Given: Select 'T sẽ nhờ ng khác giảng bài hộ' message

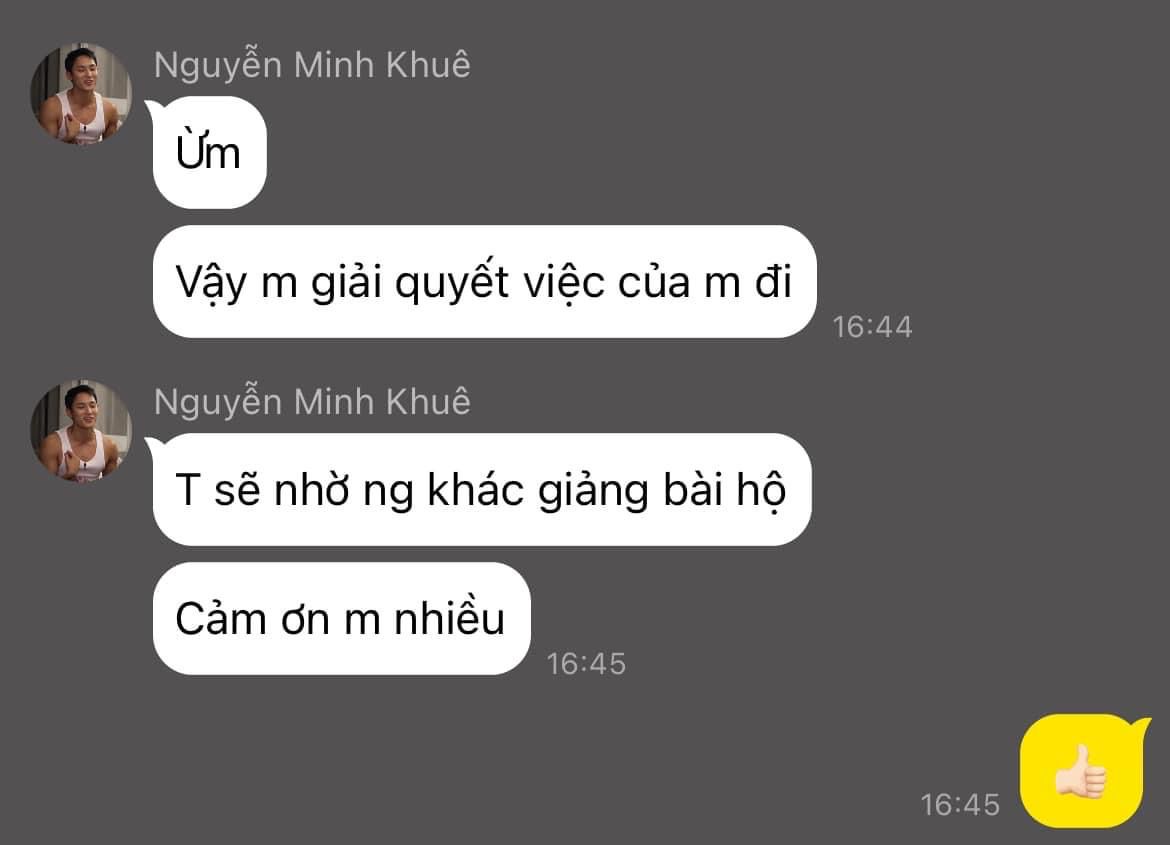Looking at the screenshot, I should (x=481, y=490).
